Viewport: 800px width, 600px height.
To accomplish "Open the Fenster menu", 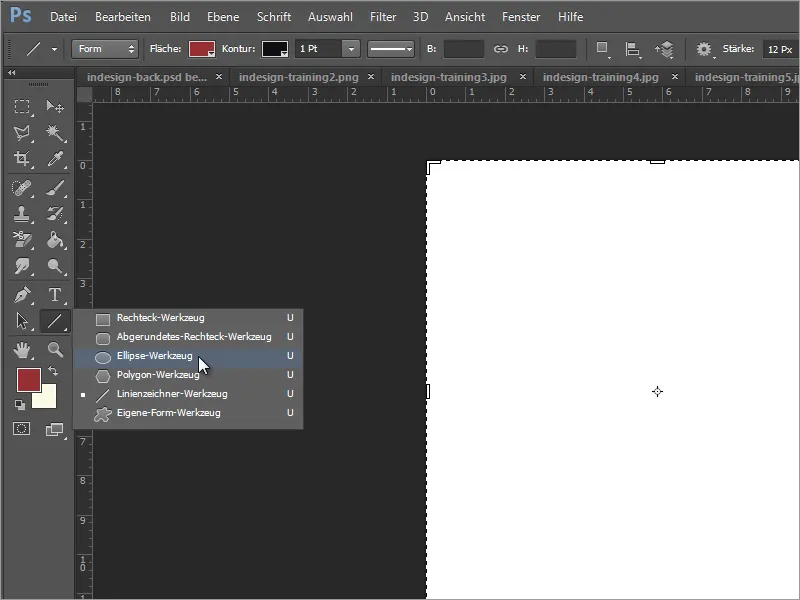I will tap(521, 17).
